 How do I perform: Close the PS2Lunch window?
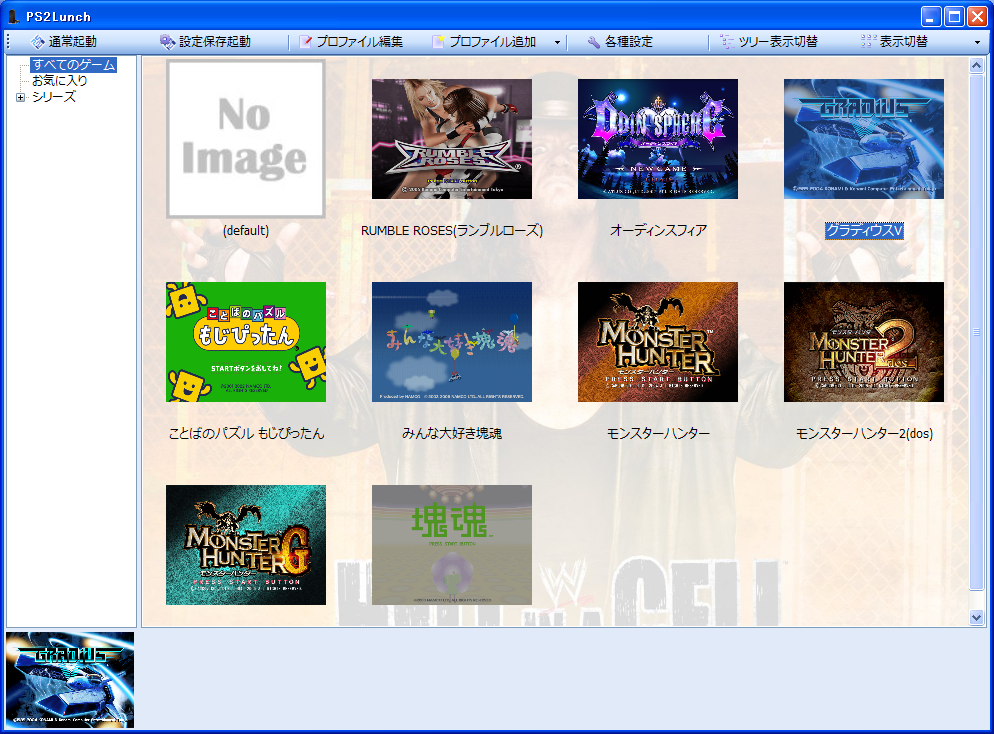977,16
